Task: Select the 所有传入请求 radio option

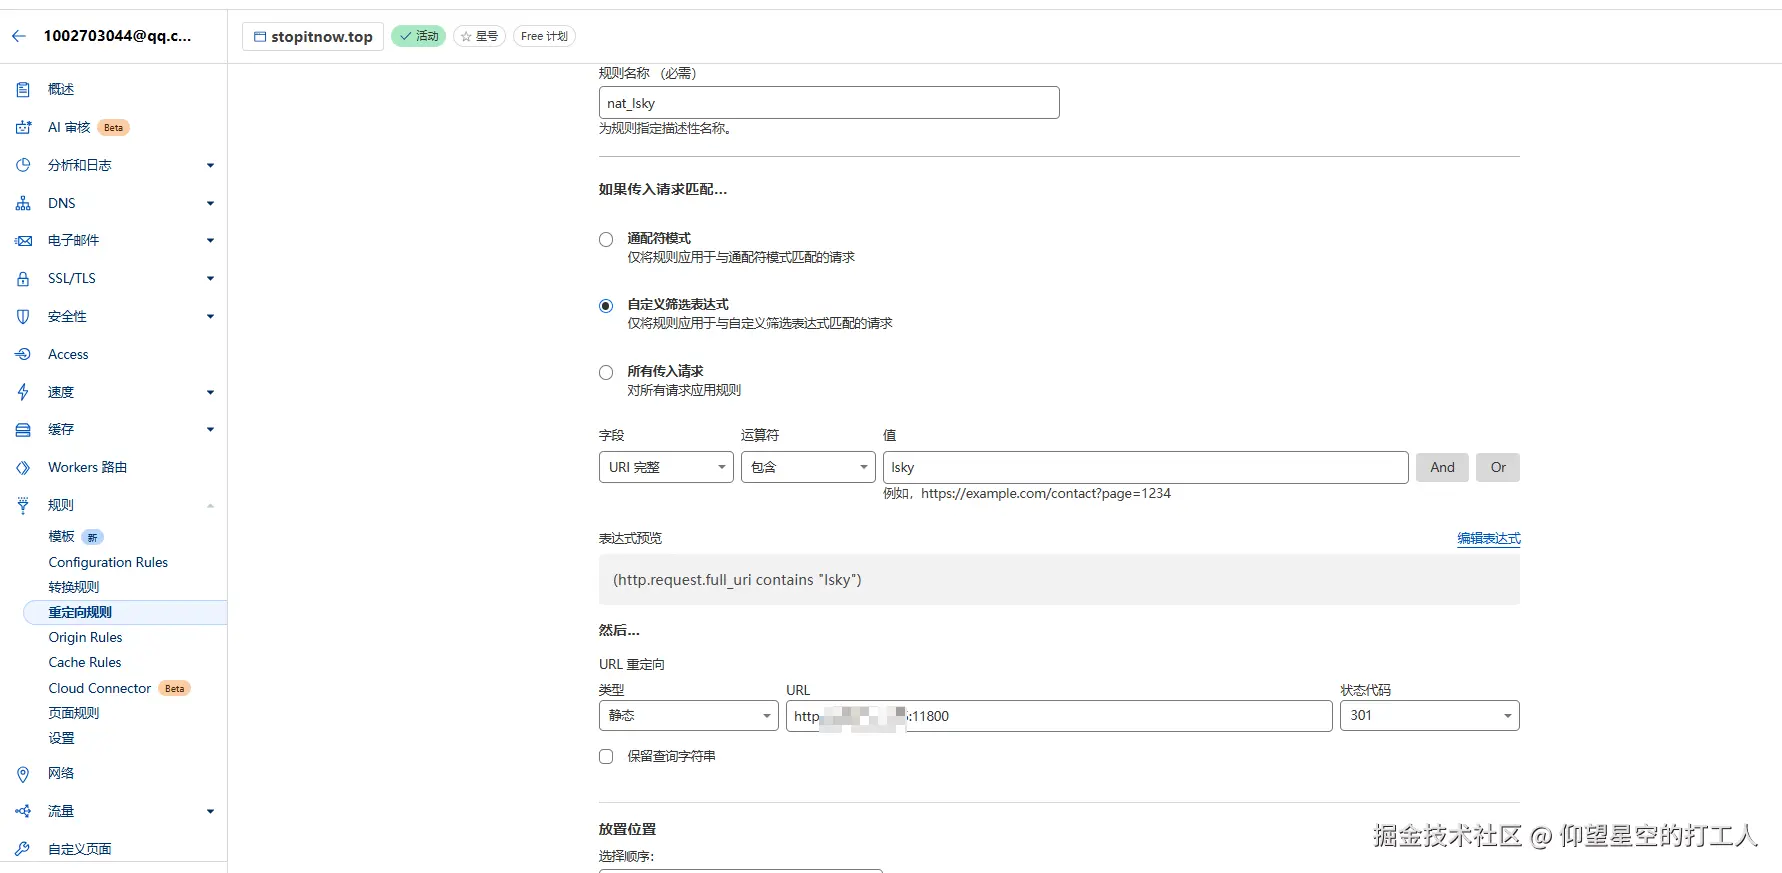Action: click(x=606, y=372)
